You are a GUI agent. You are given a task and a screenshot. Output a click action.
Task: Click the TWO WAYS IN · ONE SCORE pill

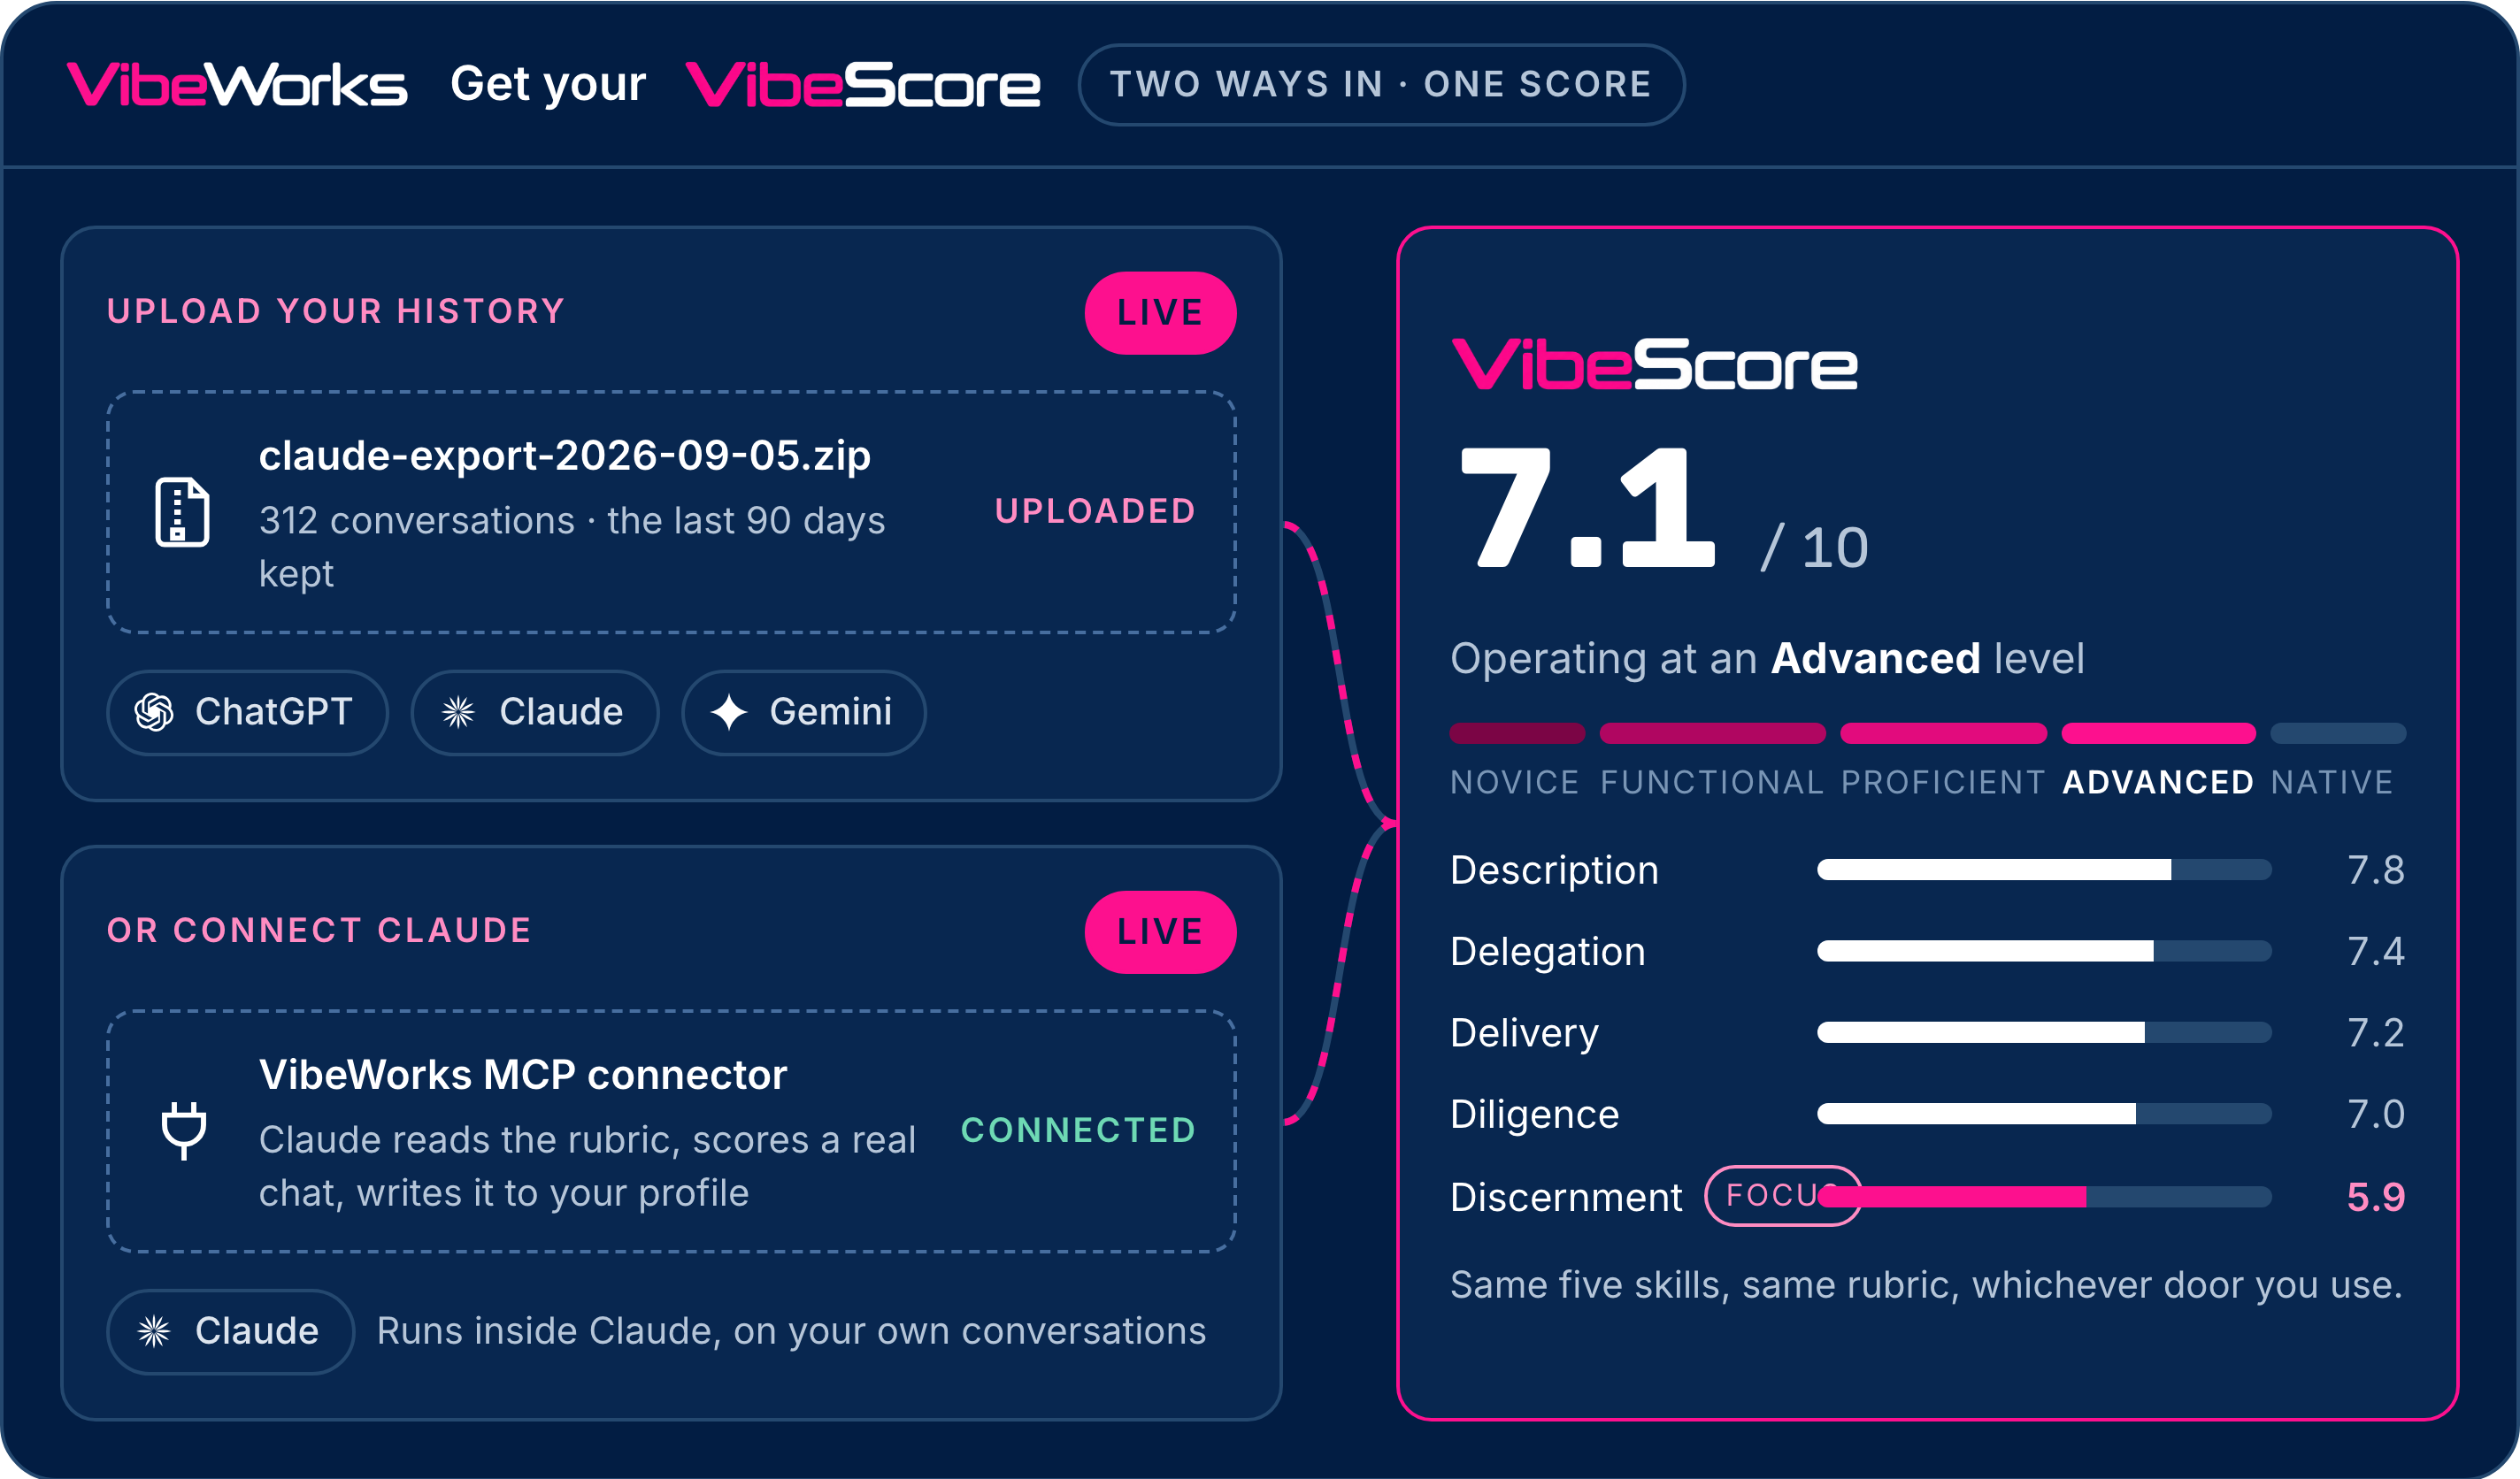1381,85
